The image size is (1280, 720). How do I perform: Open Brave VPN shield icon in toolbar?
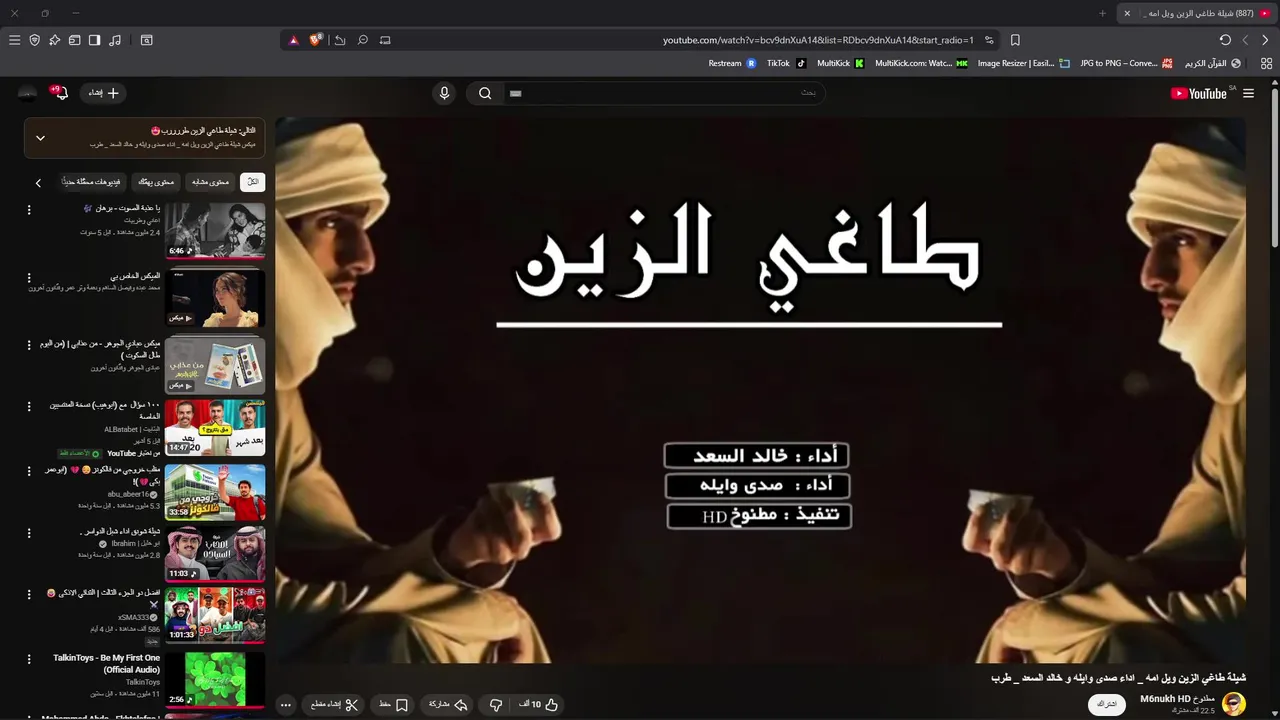click(x=34, y=40)
